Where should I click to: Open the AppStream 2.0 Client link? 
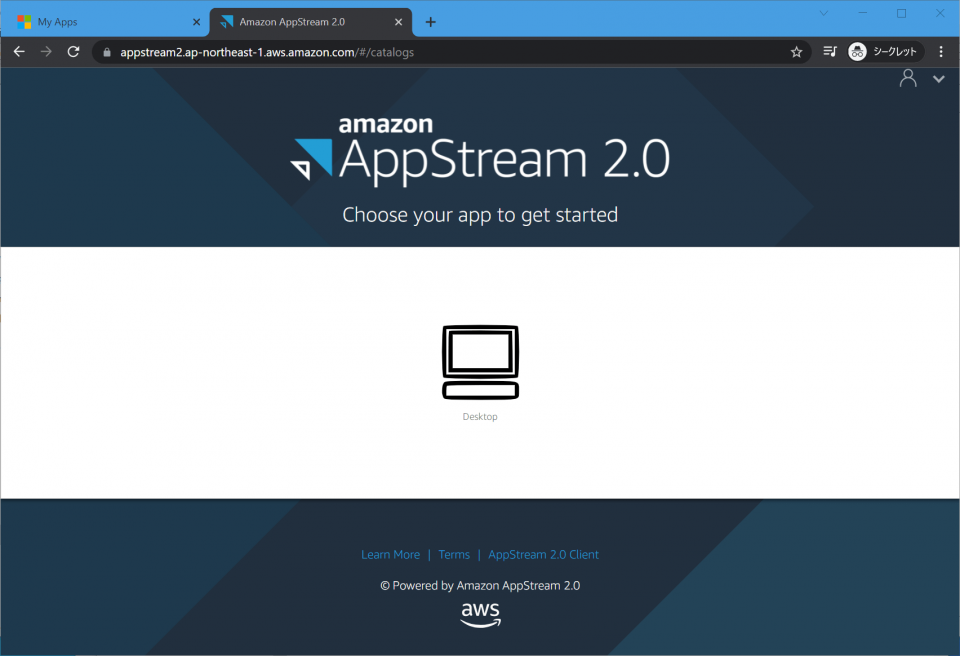pos(544,554)
